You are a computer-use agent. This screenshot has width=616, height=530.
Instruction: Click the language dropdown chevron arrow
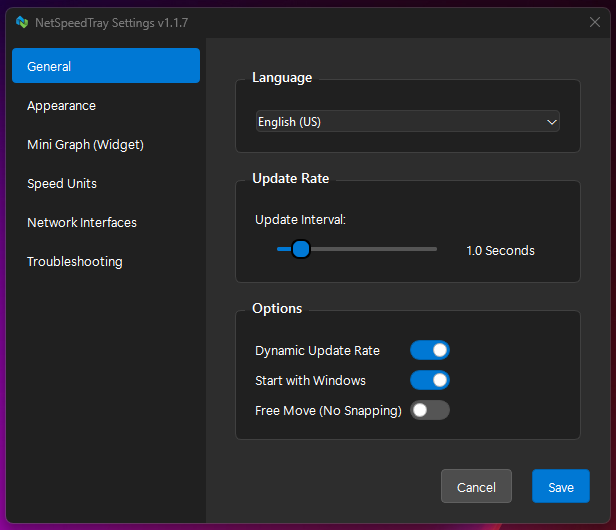pos(552,122)
